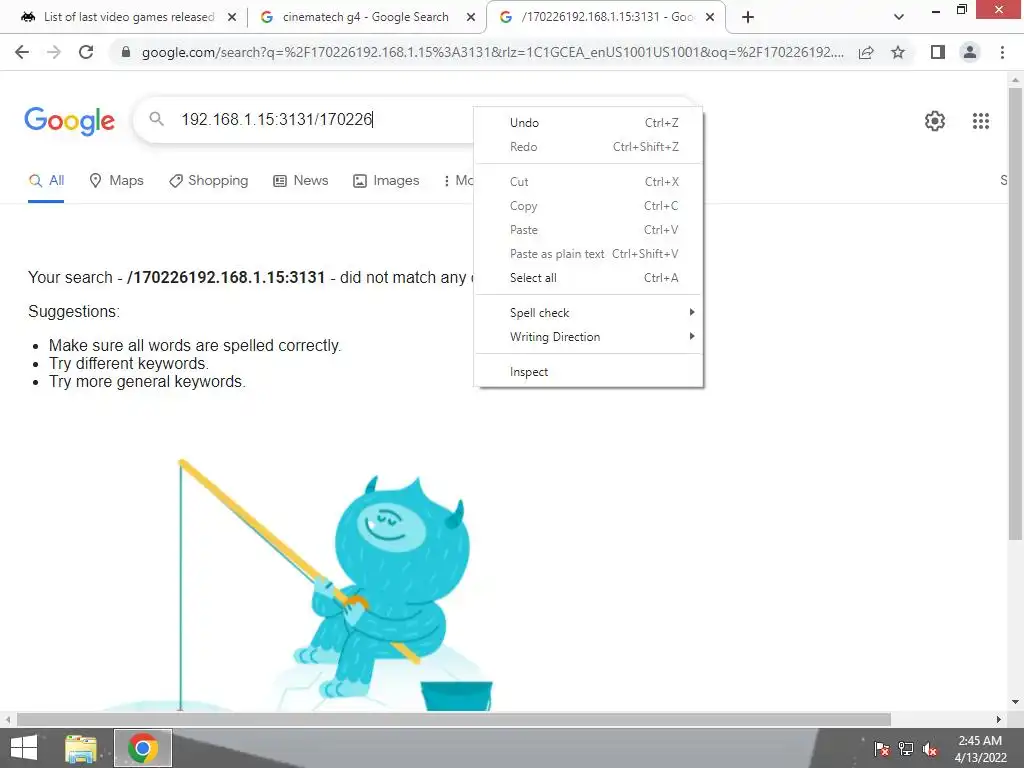Open the Action Center flag icon
This screenshot has height=768, width=1024.
[882, 748]
